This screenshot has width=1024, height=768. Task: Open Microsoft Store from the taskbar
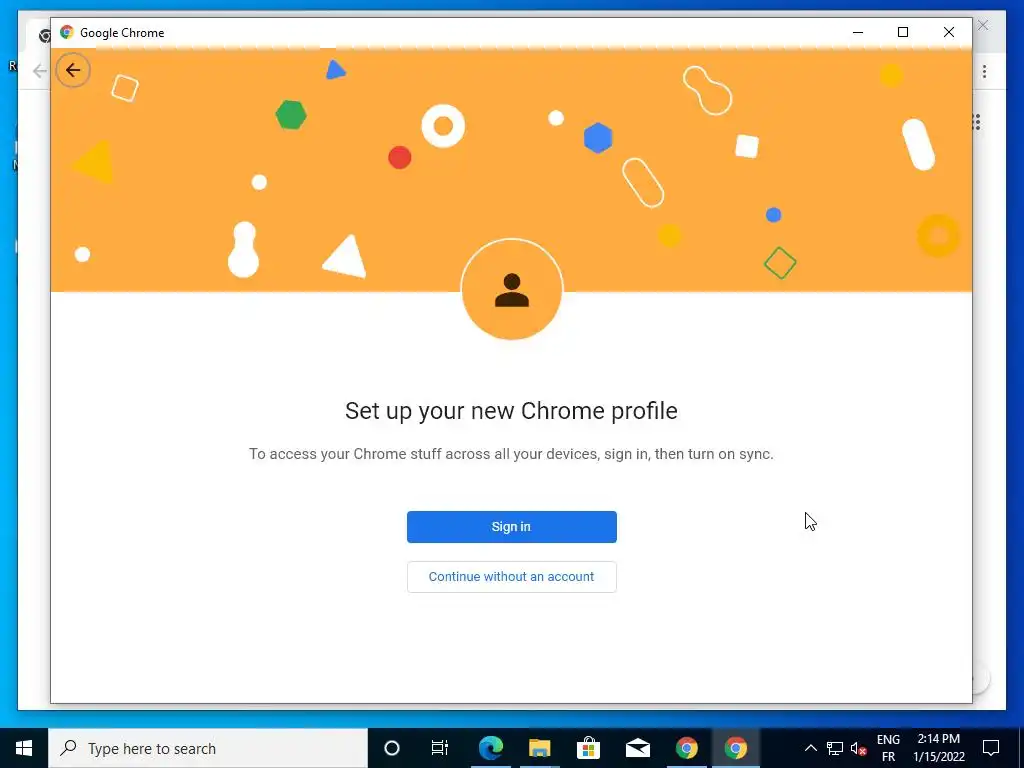pos(588,748)
